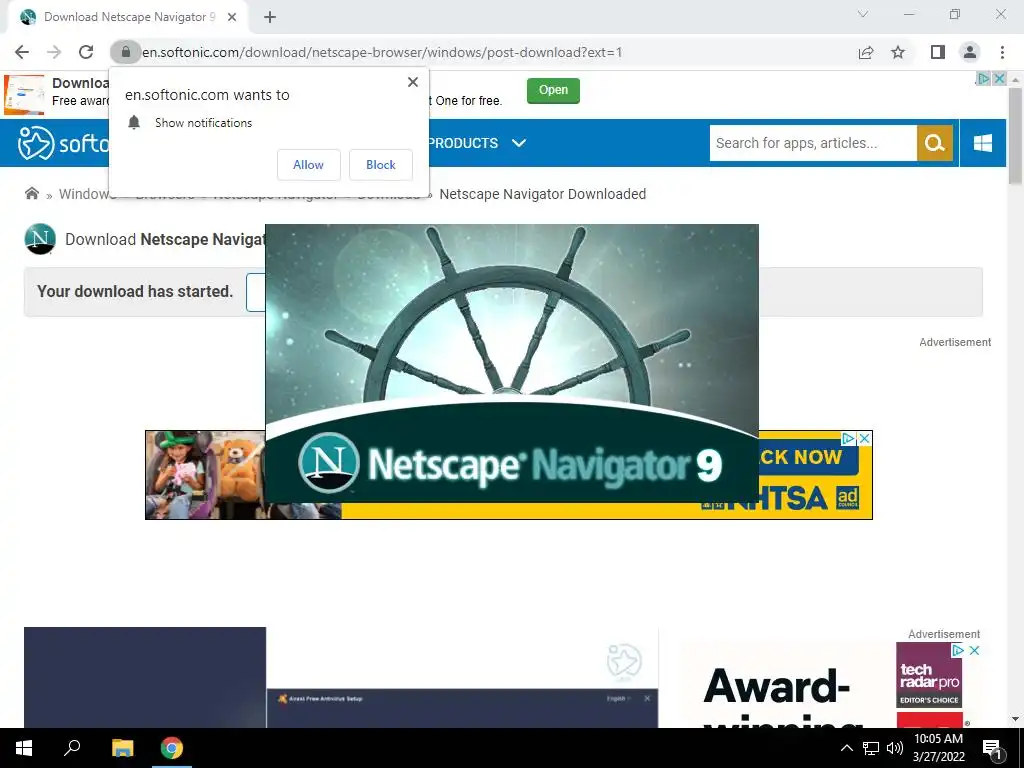Click the scrollbar down arrow

[x=1015, y=719]
